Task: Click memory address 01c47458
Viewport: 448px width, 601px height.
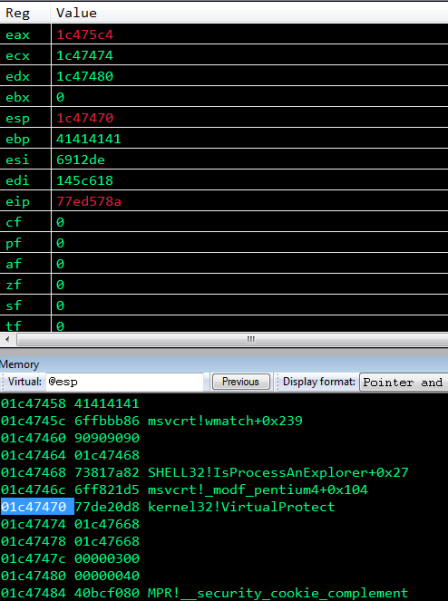Action: [33, 404]
